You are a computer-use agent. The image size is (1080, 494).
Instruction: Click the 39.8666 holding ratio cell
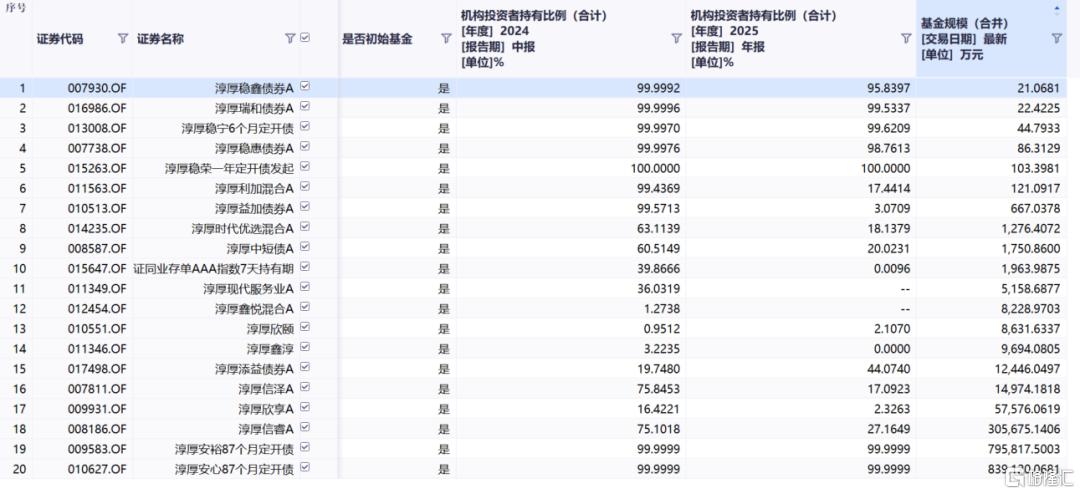click(658, 269)
